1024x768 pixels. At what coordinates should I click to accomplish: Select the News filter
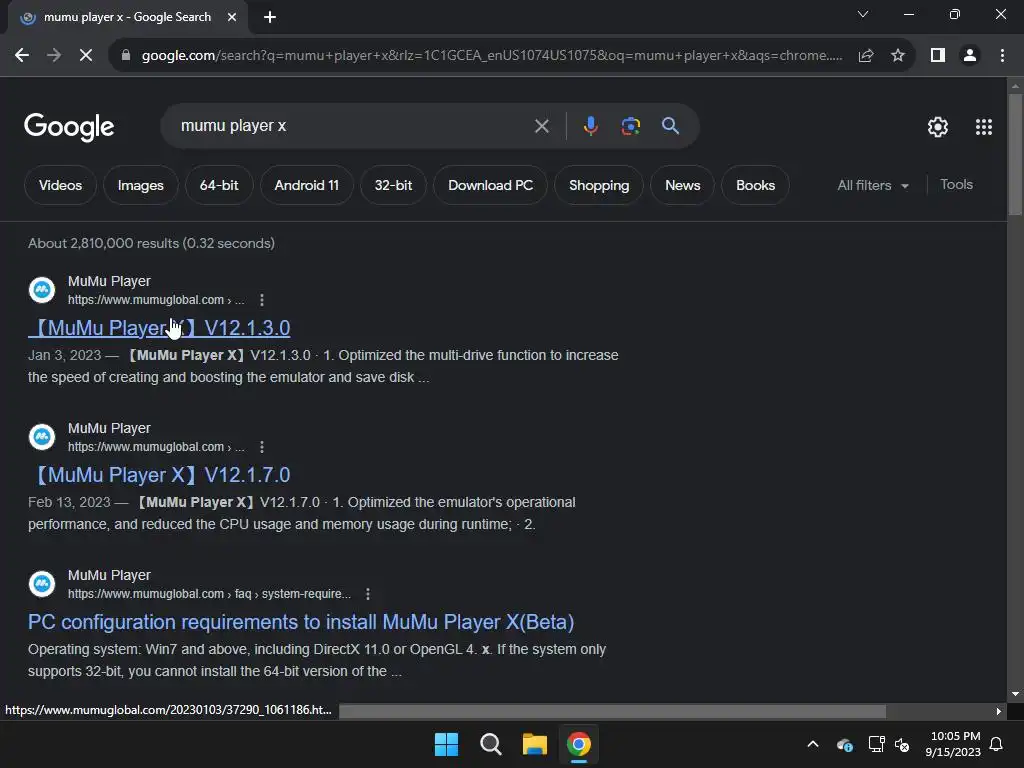(x=682, y=185)
